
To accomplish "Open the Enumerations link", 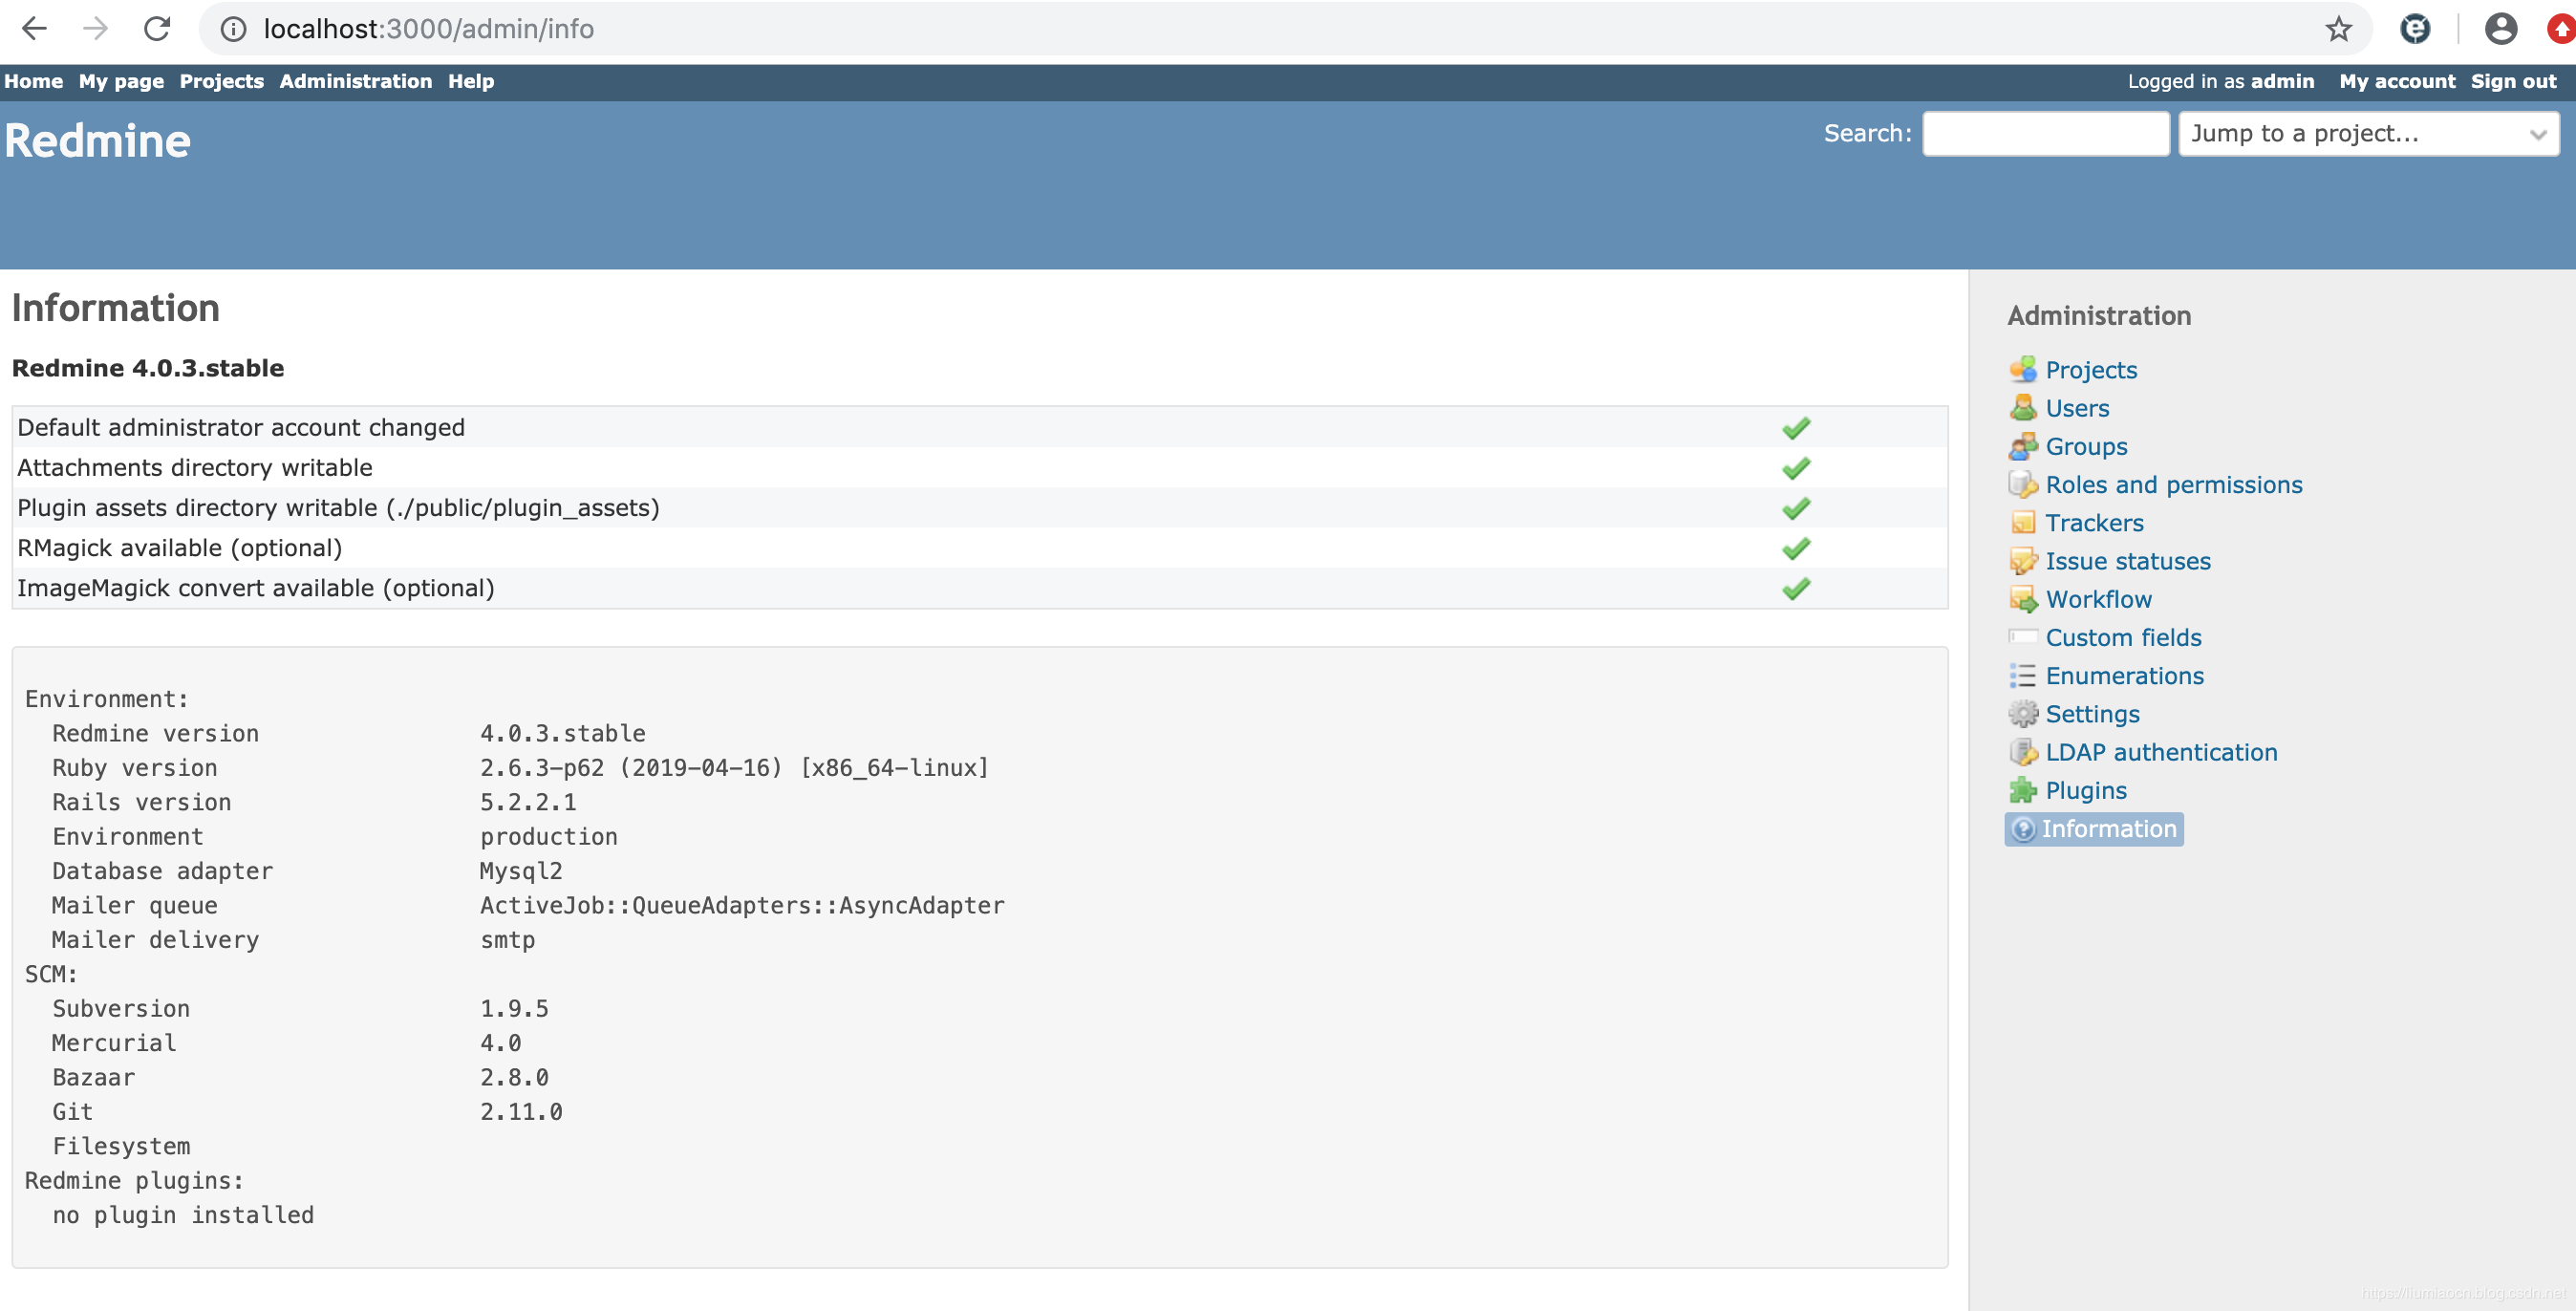I will 2124,676.
